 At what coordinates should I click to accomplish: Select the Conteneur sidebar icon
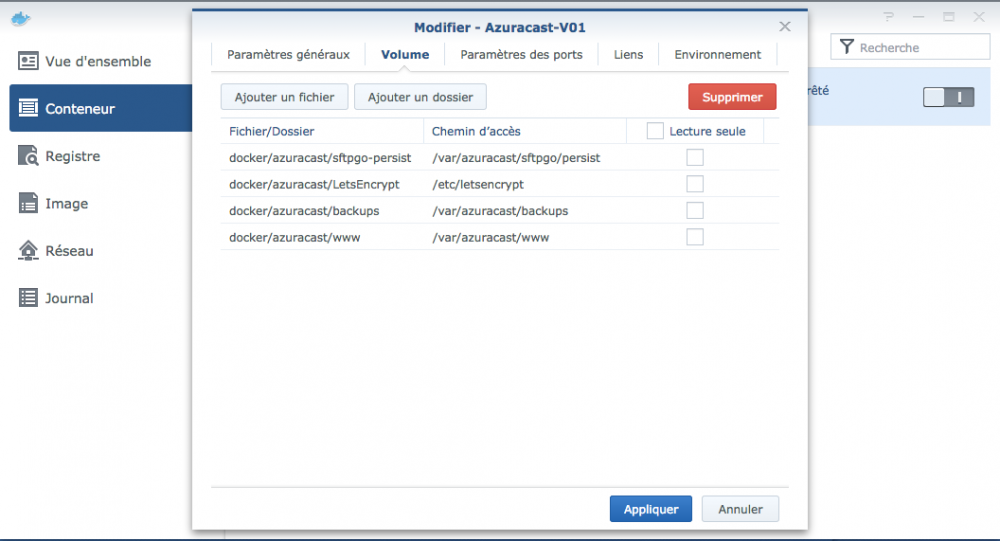(28, 108)
